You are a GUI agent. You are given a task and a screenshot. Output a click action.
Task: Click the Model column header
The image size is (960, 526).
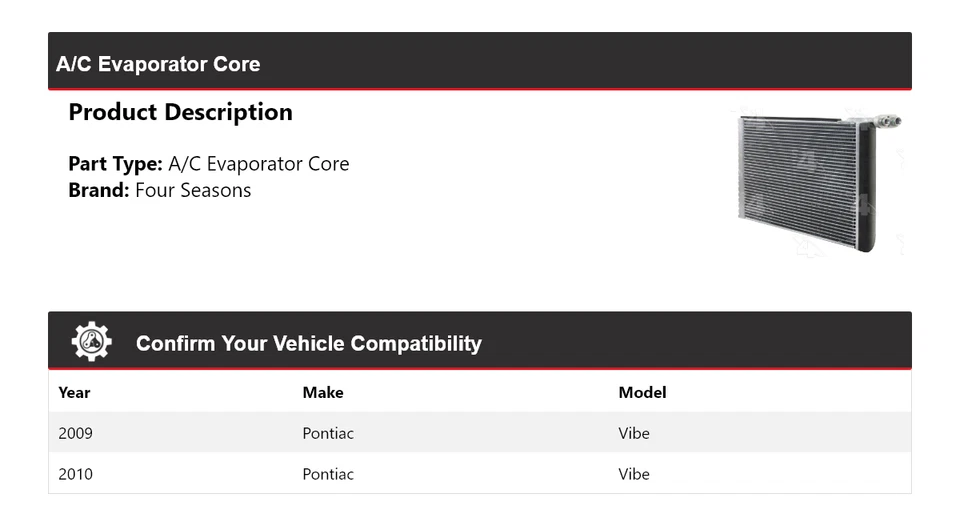point(642,392)
